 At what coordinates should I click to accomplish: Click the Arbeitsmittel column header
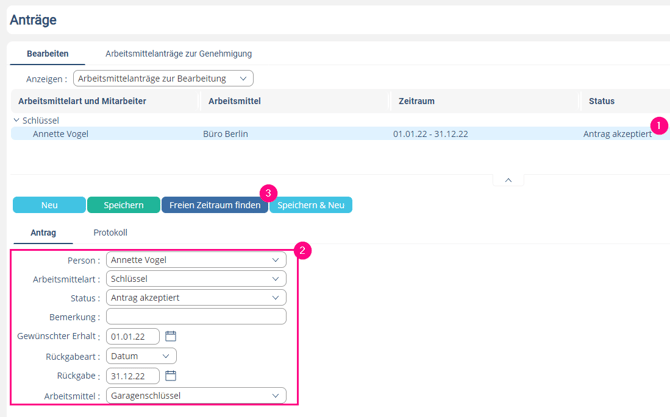tap(235, 101)
